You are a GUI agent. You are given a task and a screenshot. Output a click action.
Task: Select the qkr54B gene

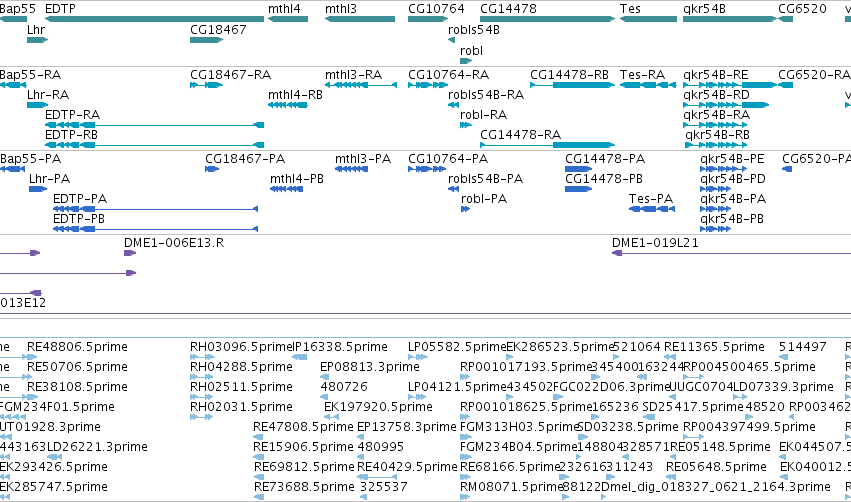coord(730,19)
